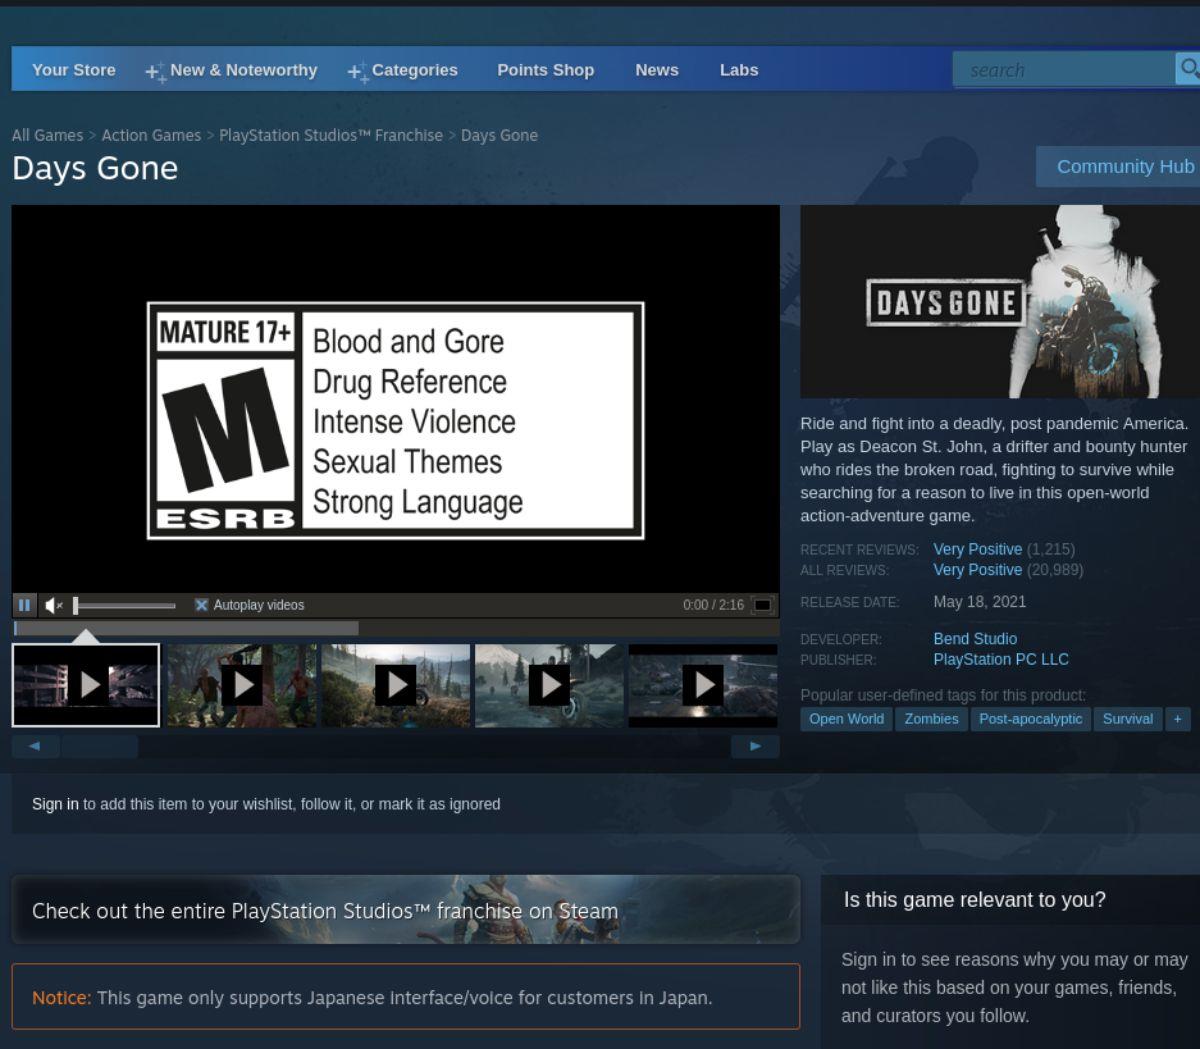Uncheck the Autoplay videos checkbox
1200x1049 pixels.
pos(201,604)
